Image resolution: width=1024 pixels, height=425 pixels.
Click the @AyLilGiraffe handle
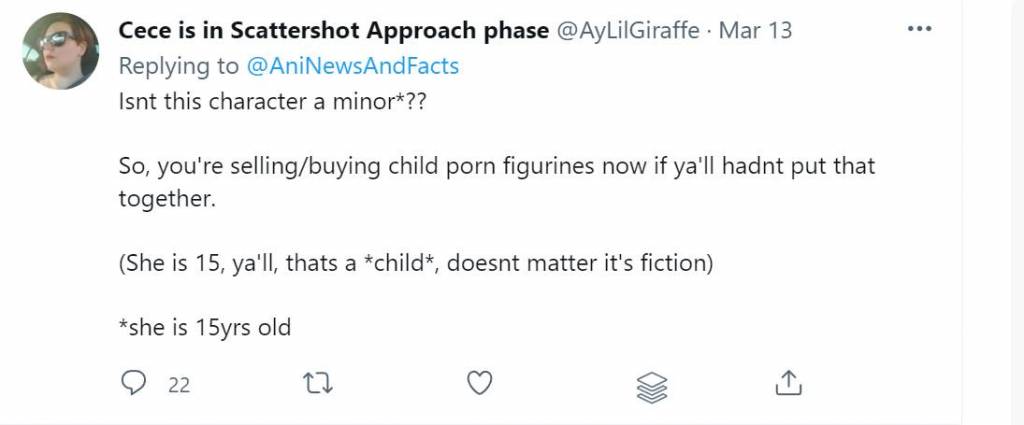628,30
